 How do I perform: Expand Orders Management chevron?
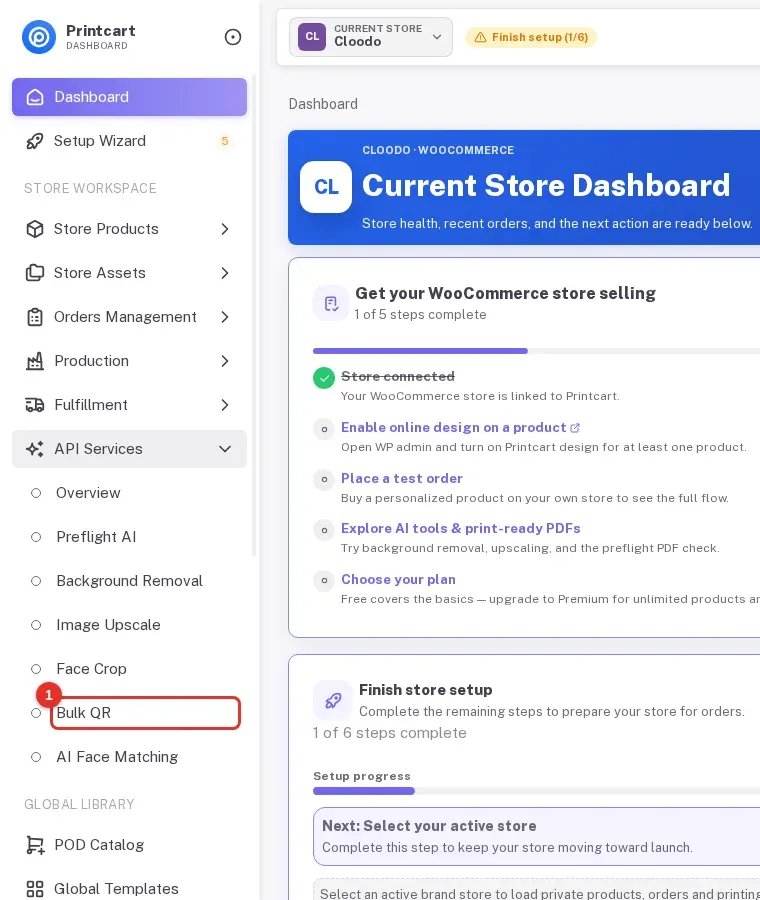[x=225, y=317]
